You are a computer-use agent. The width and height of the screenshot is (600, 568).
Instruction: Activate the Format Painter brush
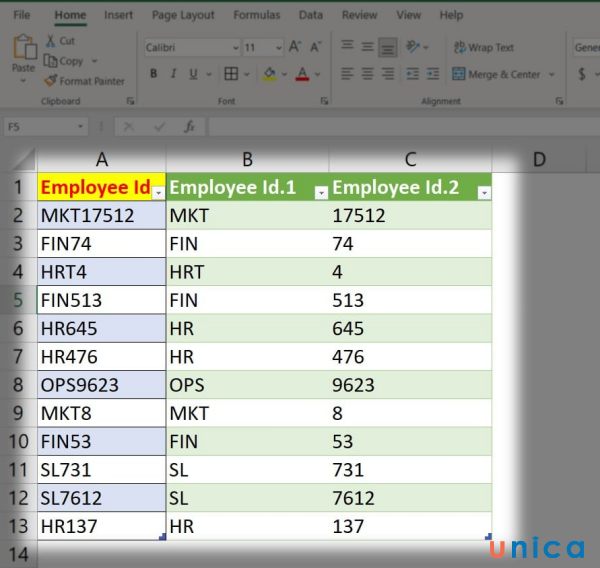50,81
